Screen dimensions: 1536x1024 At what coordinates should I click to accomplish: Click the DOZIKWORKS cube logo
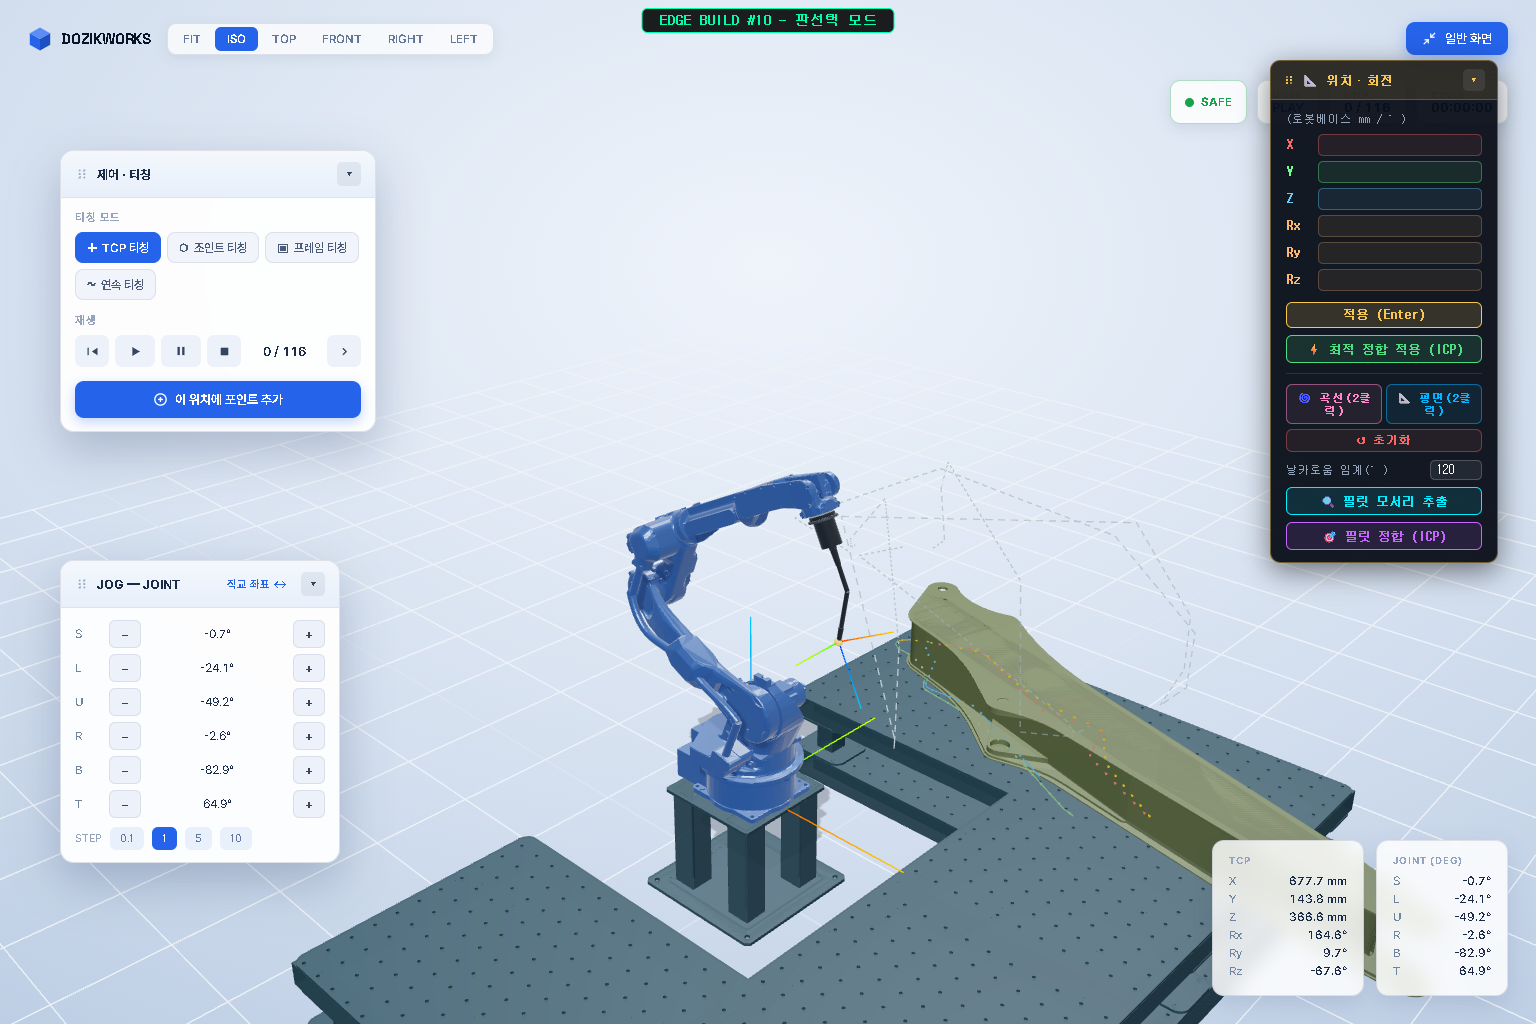click(x=40, y=39)
